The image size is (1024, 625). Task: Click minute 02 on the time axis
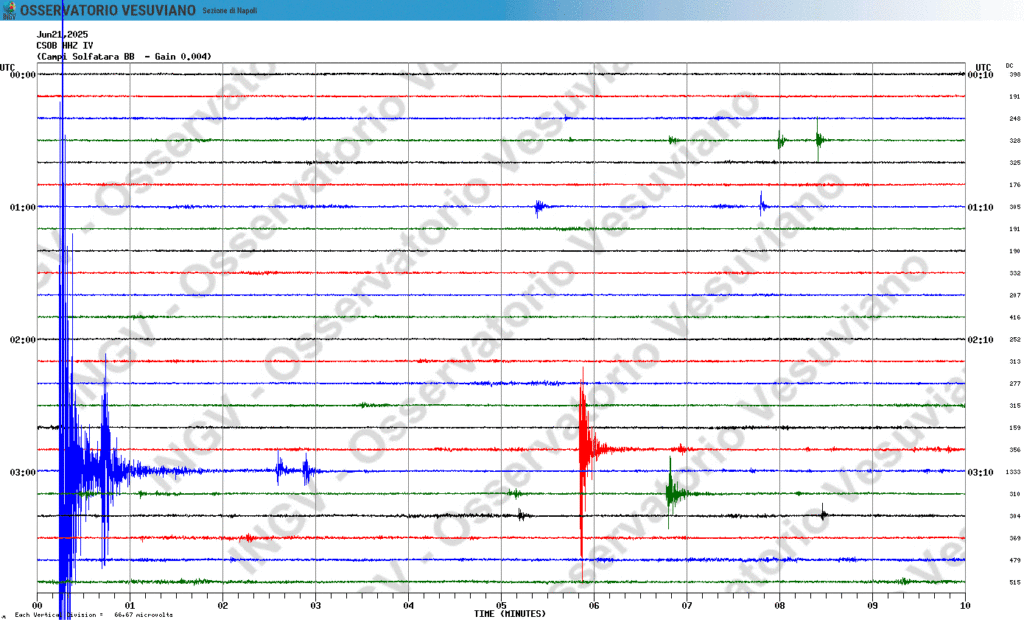223,605
